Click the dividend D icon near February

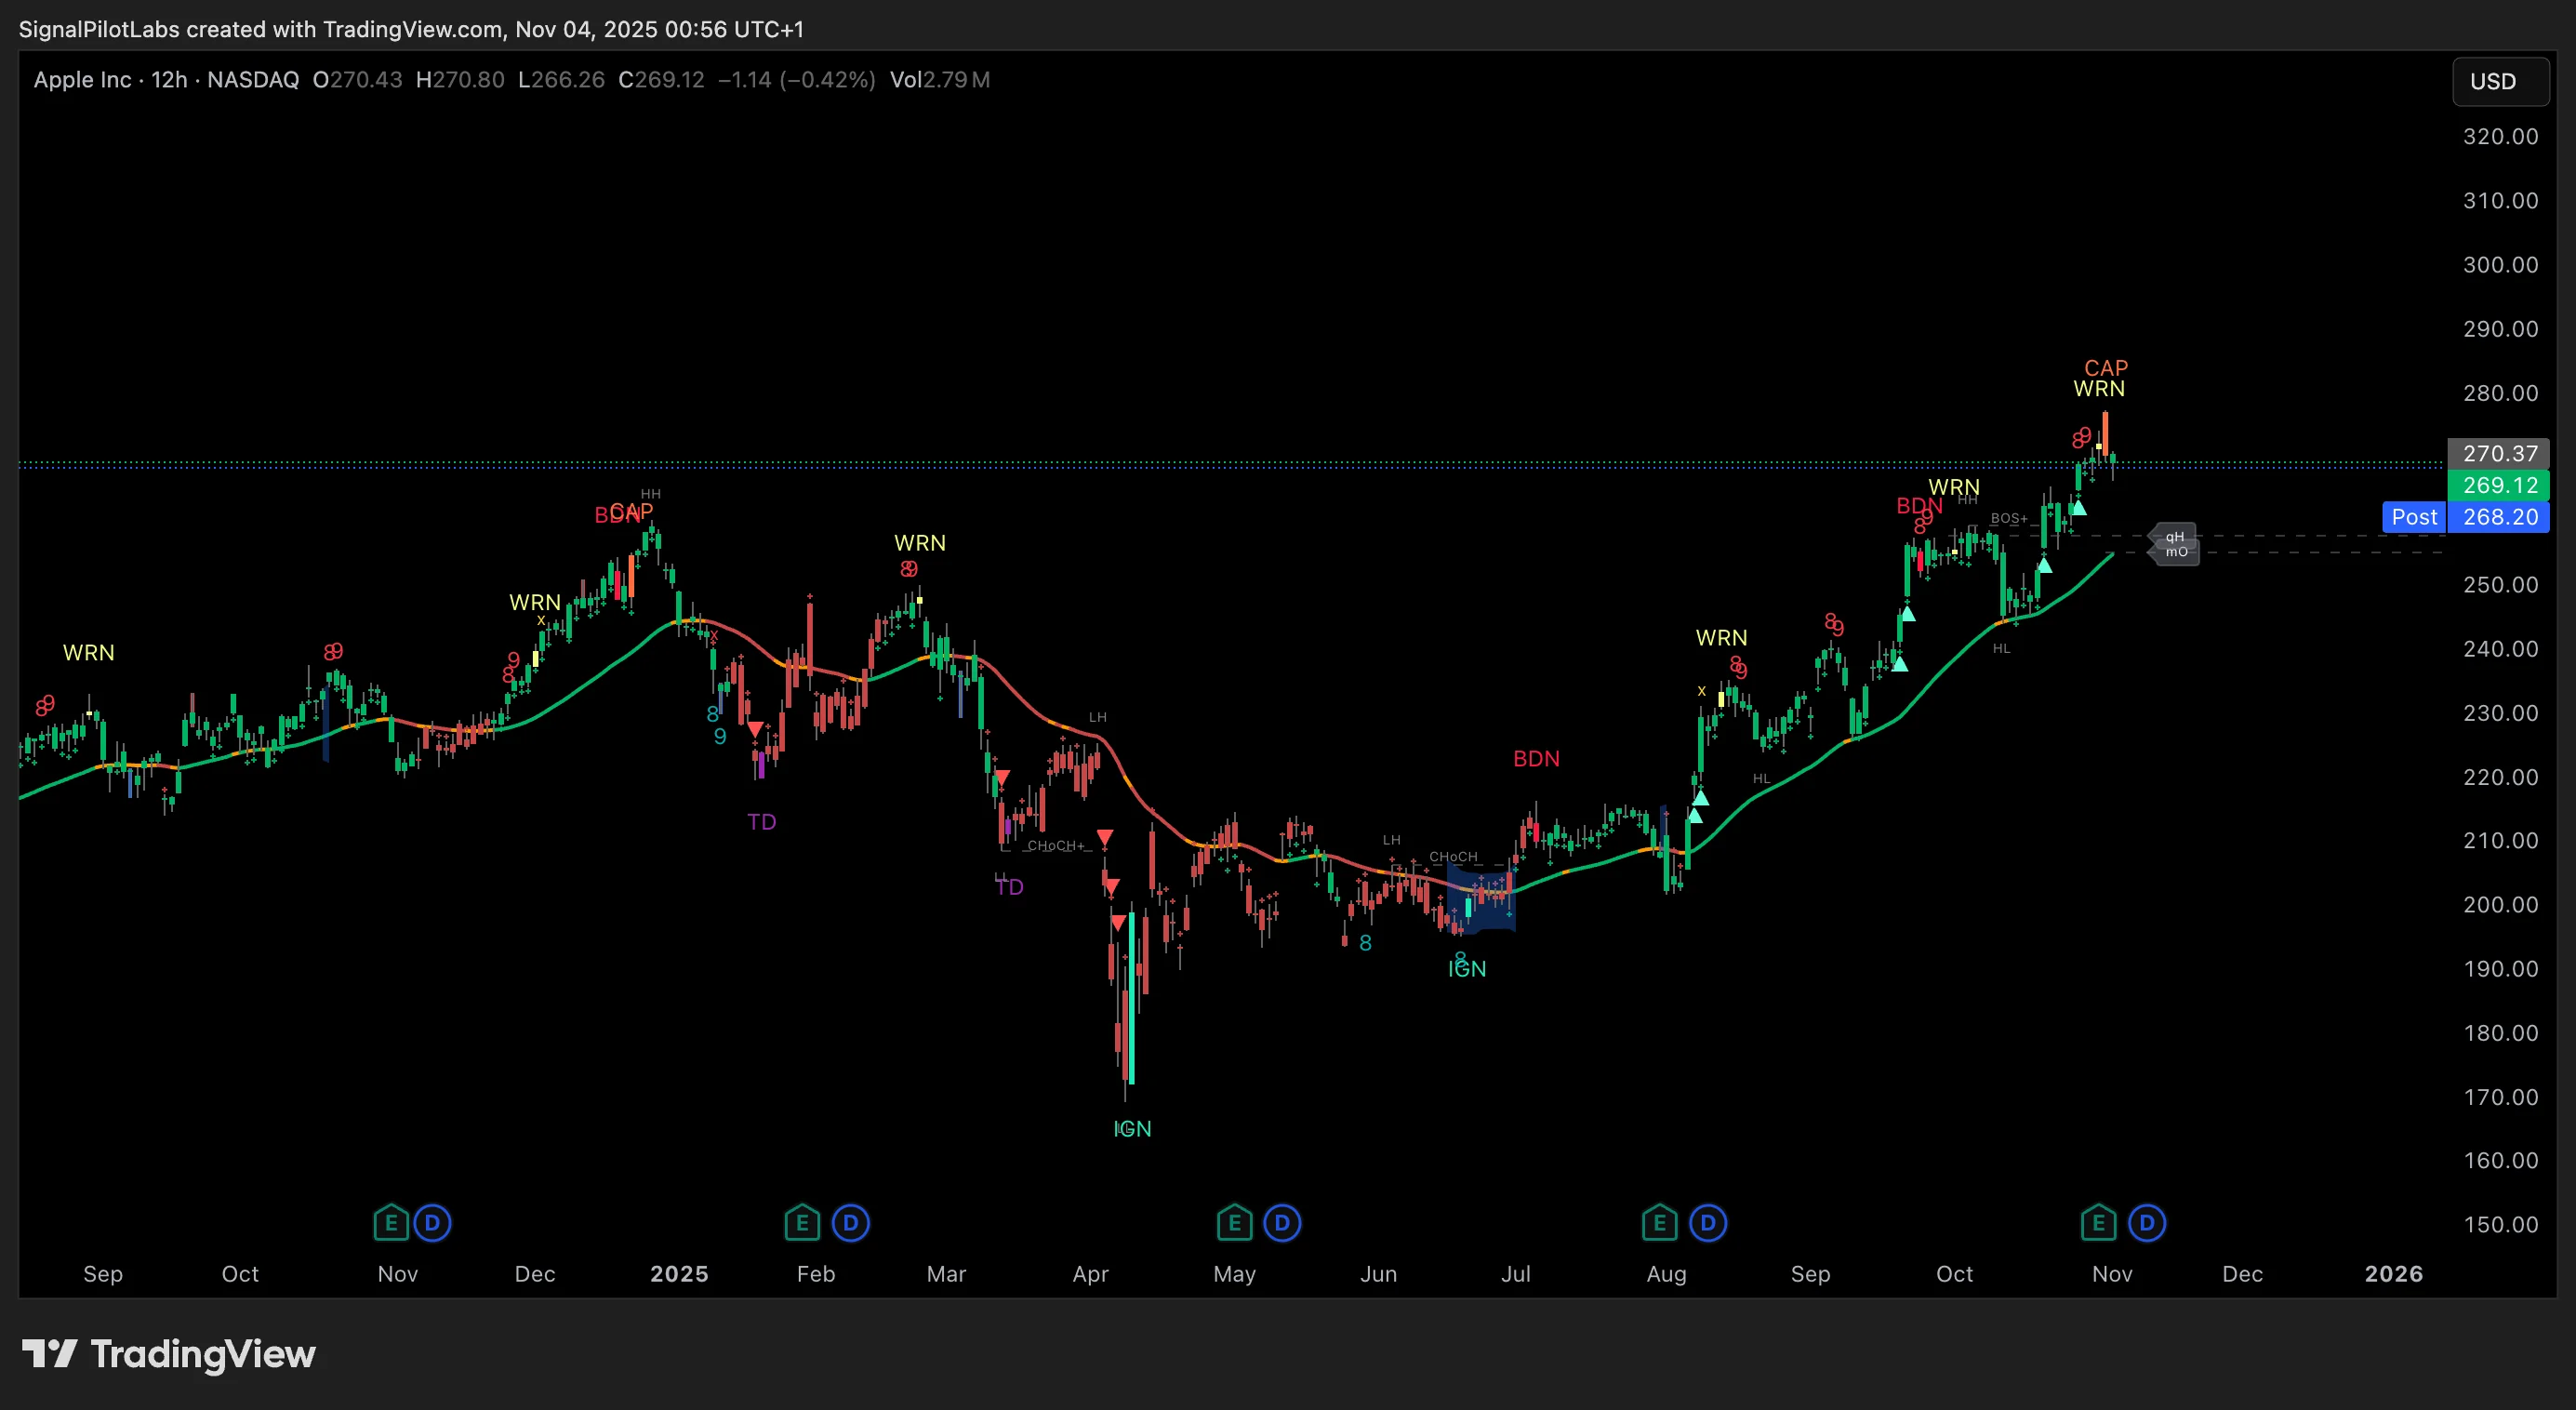(x=850, y=1222)
